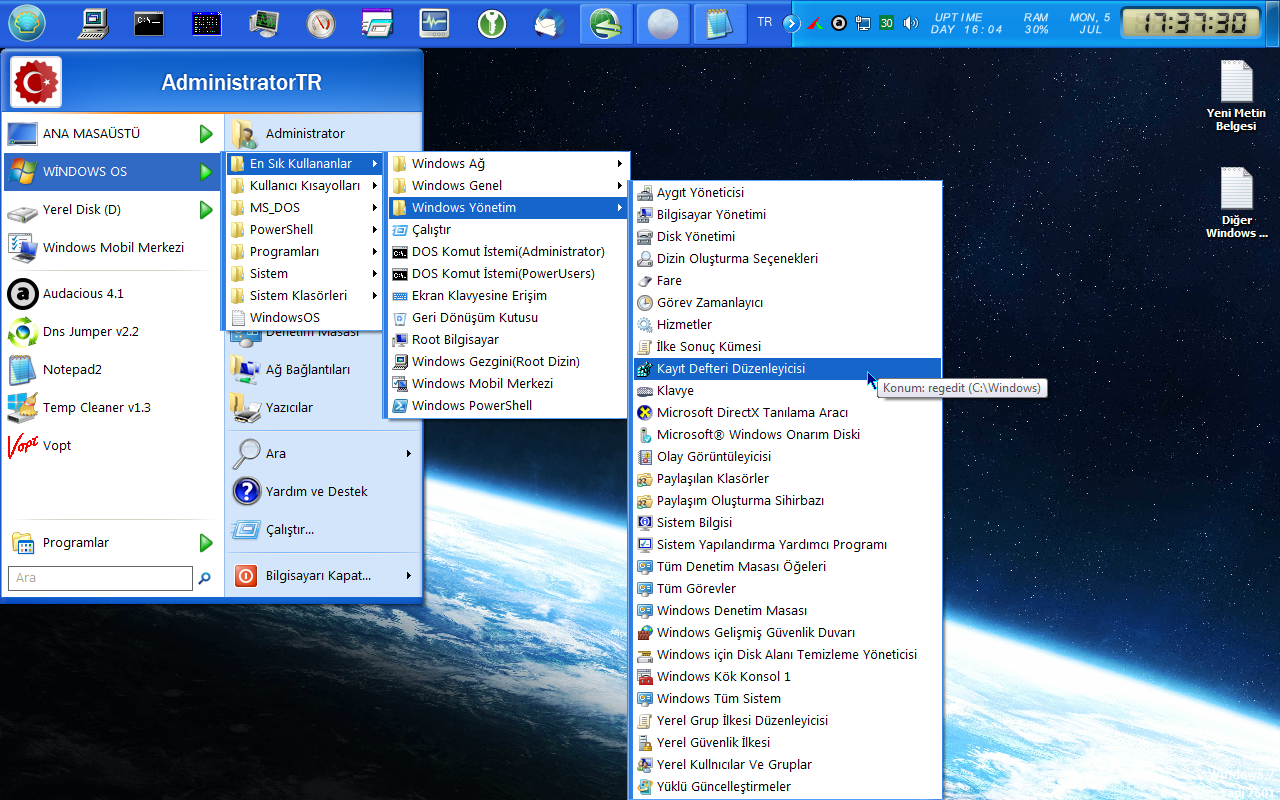Click the command prompt icon in the top dock

(149, 22)
